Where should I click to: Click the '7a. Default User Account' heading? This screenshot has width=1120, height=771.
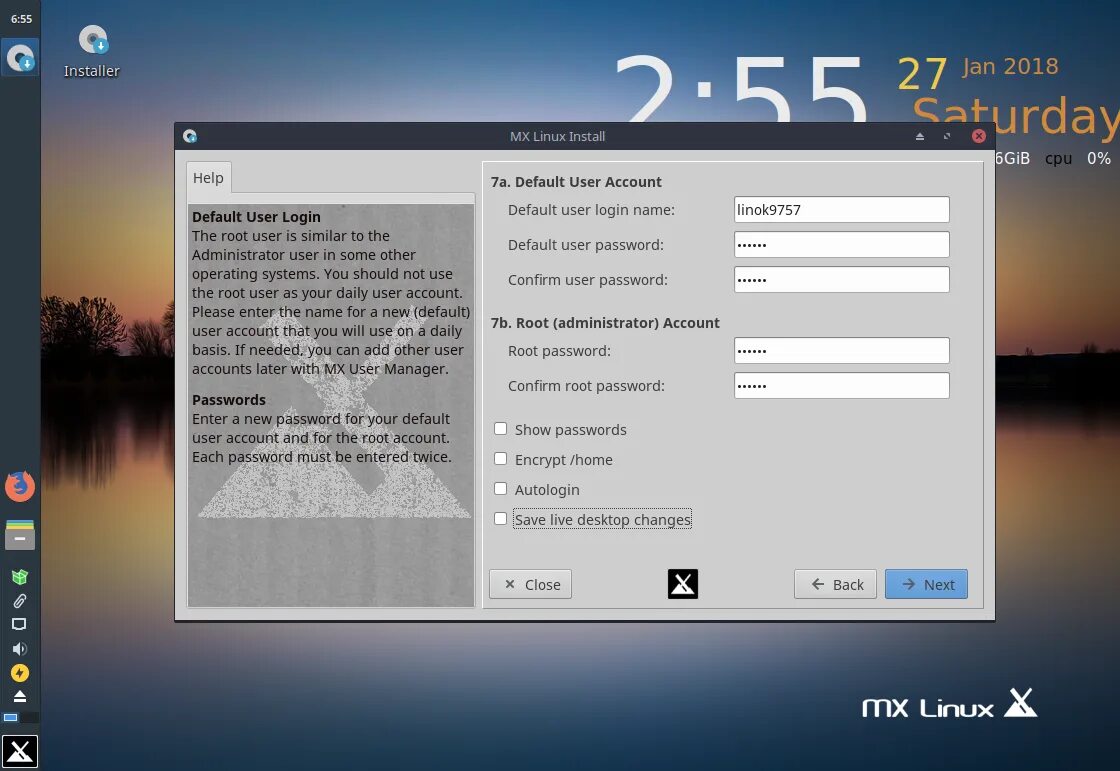576,182
